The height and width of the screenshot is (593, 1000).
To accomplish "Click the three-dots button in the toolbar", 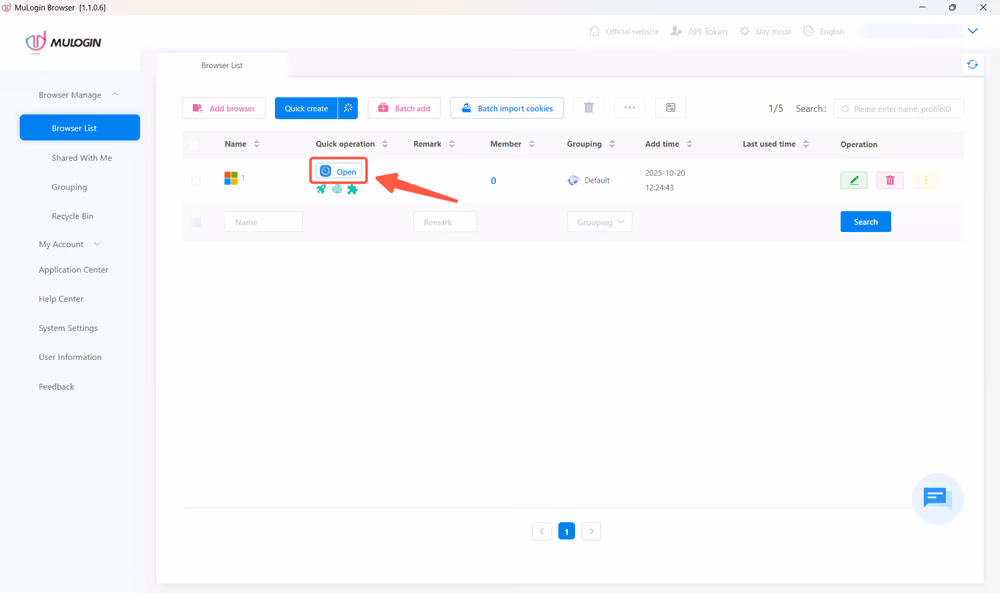I will click(x=629, y=108).
